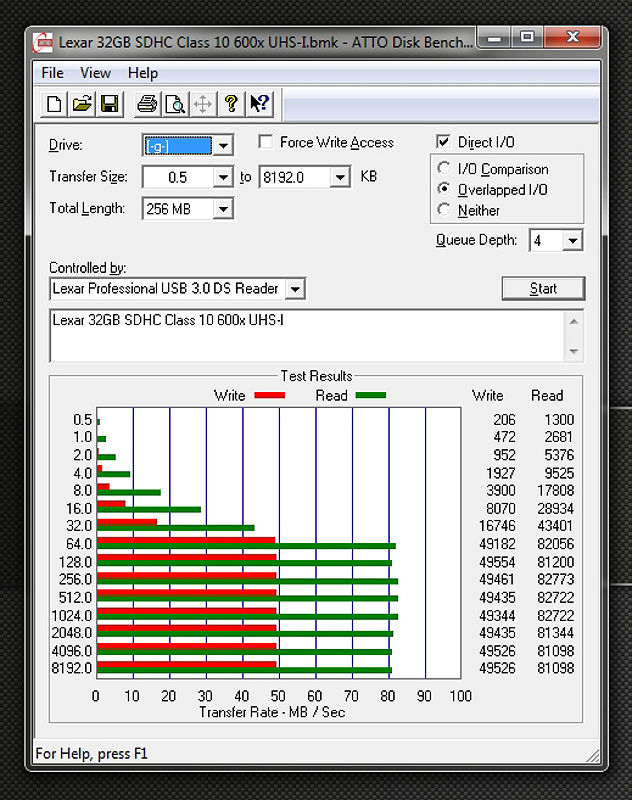Open a benchmark file via folder icon
This screenshot has height=800, width=632.
pyautogui.click(x=82, y=104)
